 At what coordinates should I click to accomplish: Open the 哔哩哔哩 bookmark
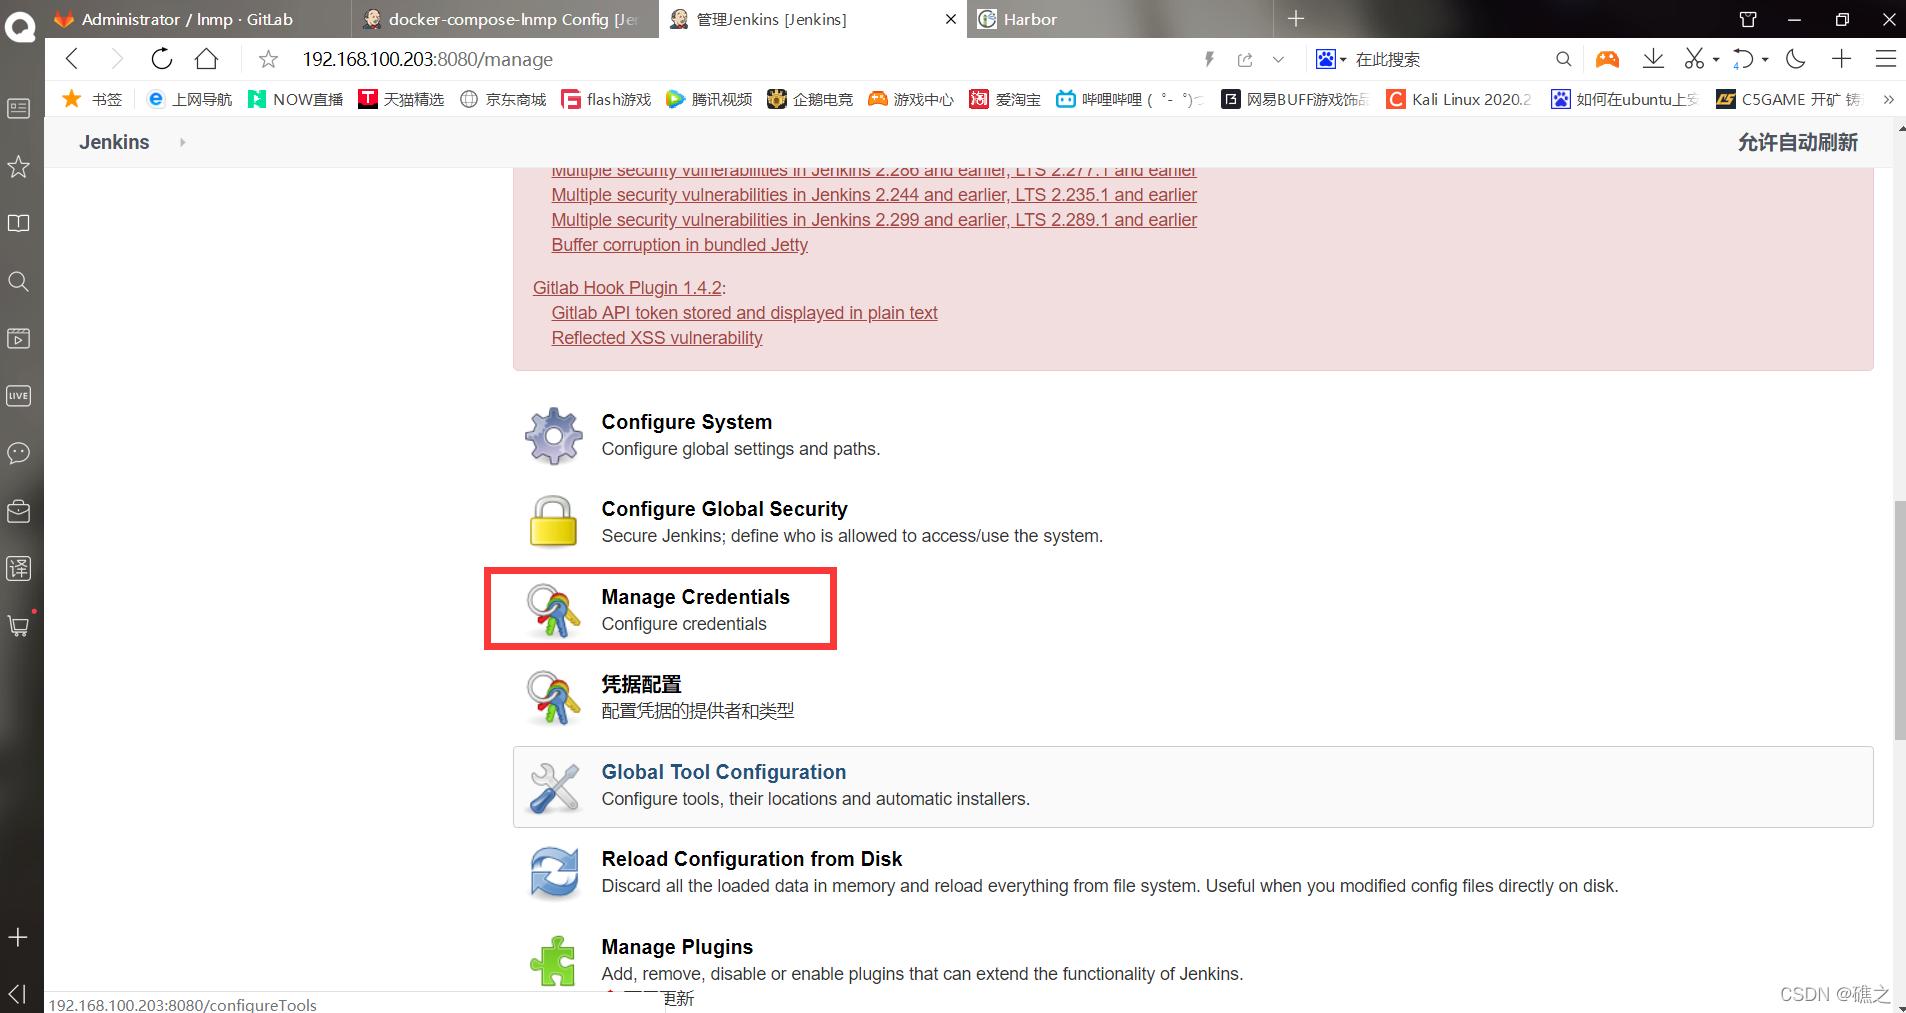(1130, 99)
